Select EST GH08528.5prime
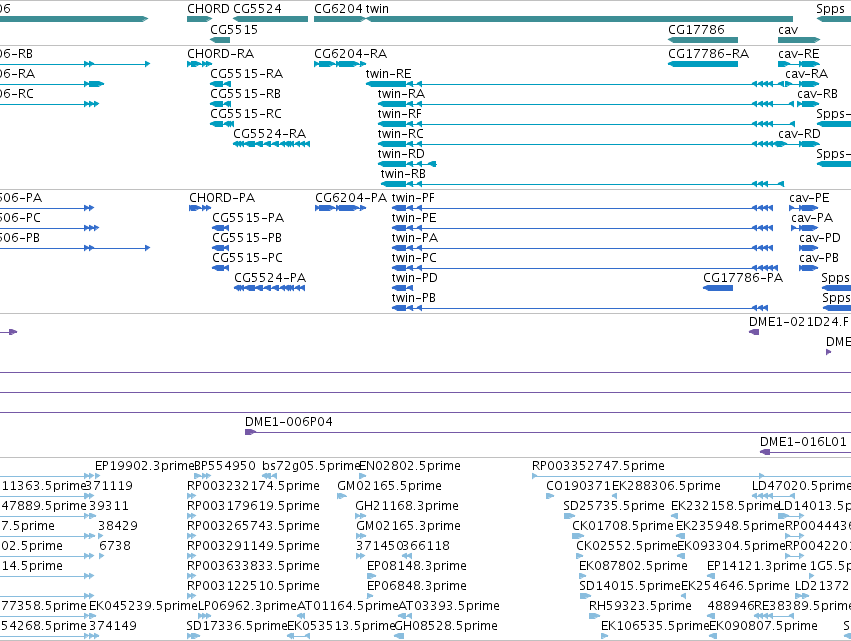The image size is (851, 641). 446,626
